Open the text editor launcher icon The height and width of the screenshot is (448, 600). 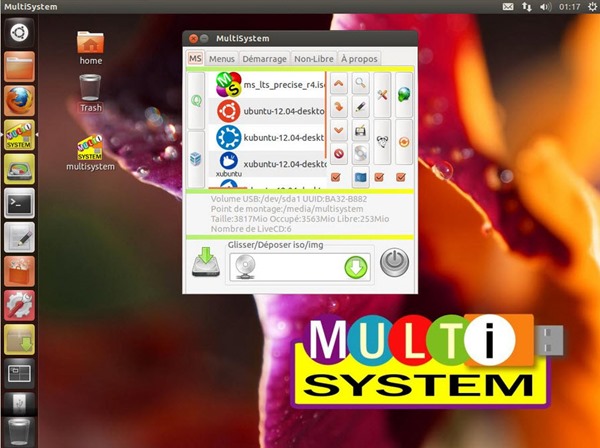(19, 237)
